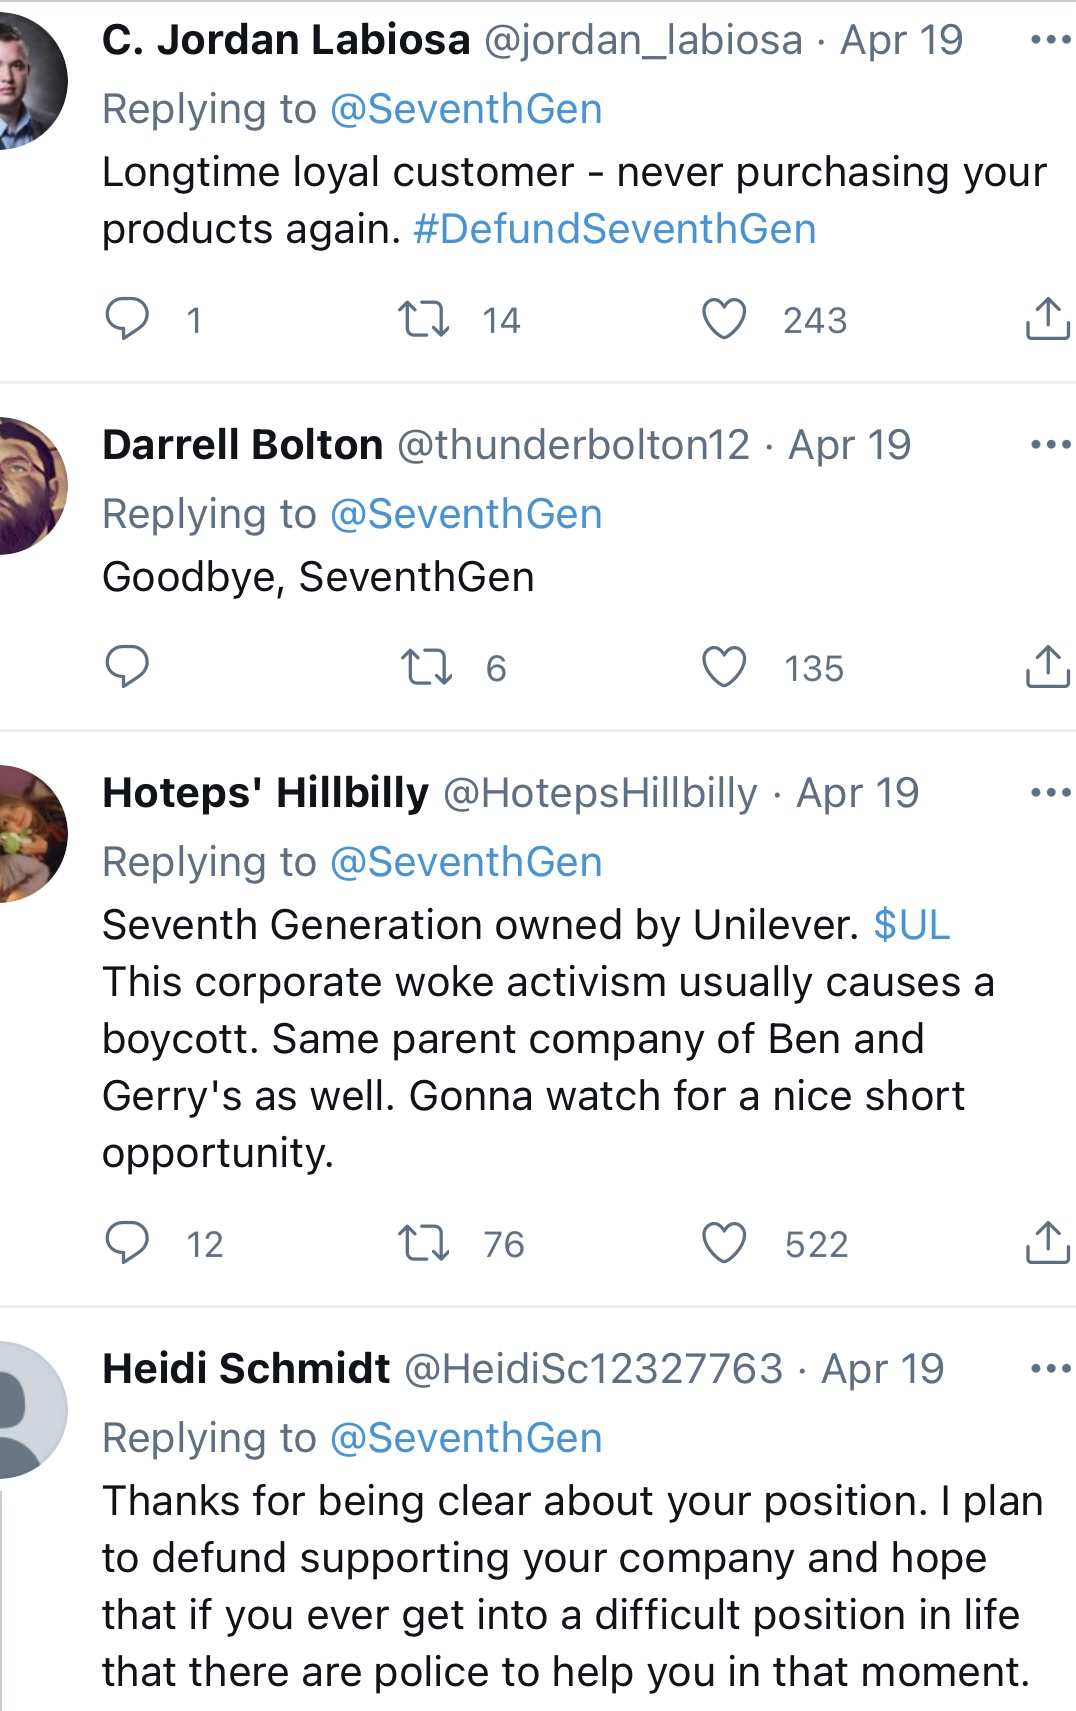Like the tweet with 243 likes
1076x1711 pixels.
click(724, 320)
